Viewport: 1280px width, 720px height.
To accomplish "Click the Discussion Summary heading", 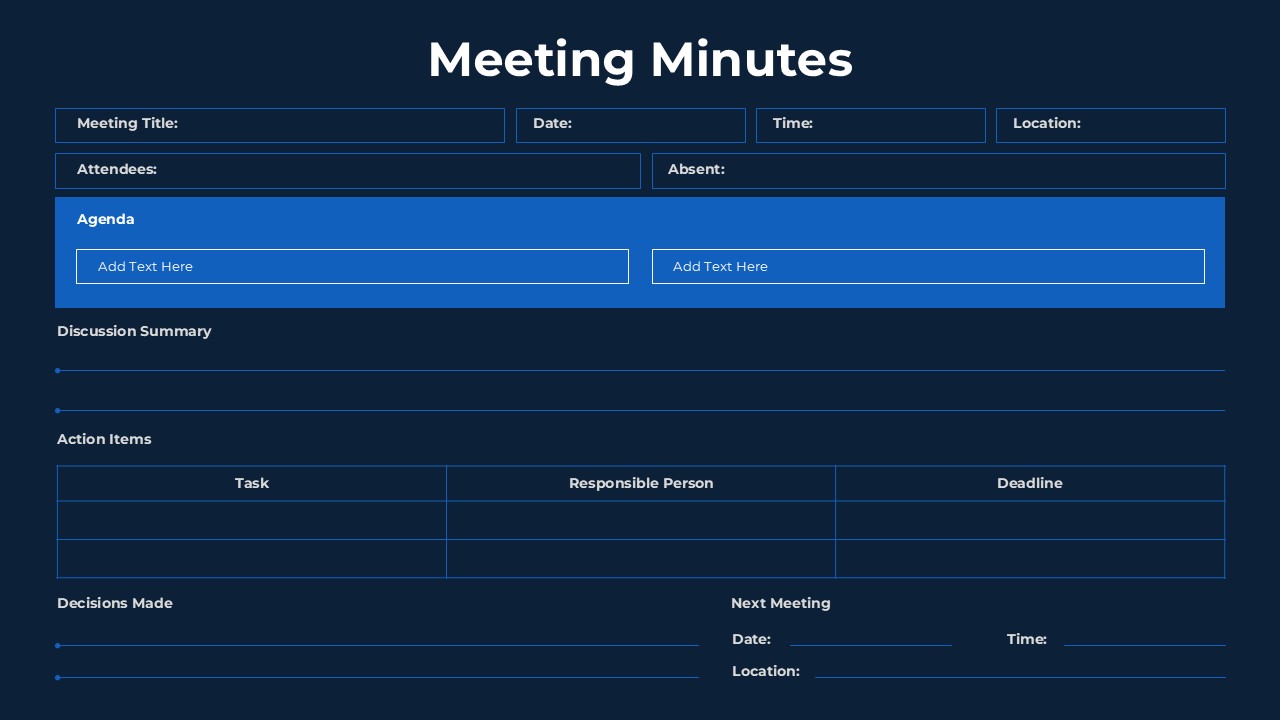I will tap(134, 331).
